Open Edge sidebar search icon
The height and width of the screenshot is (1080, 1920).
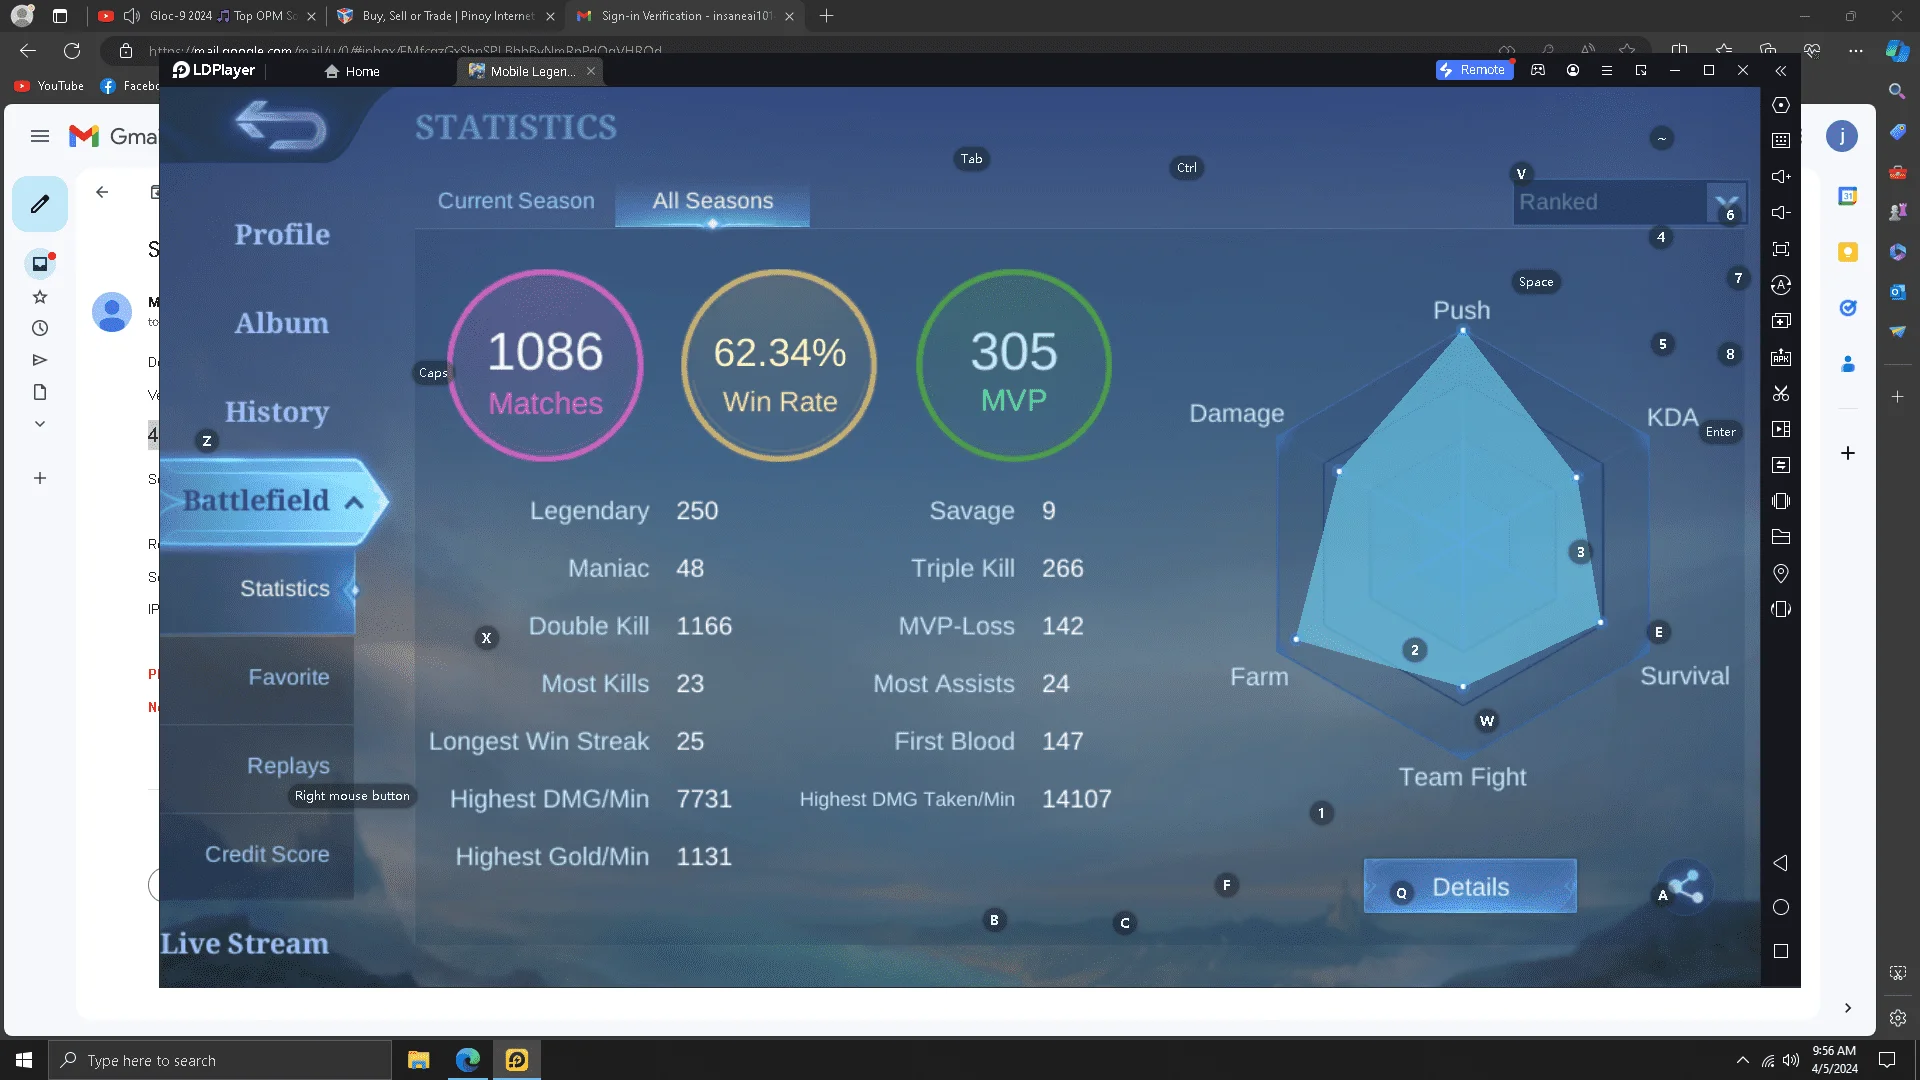click(1897, 91)
